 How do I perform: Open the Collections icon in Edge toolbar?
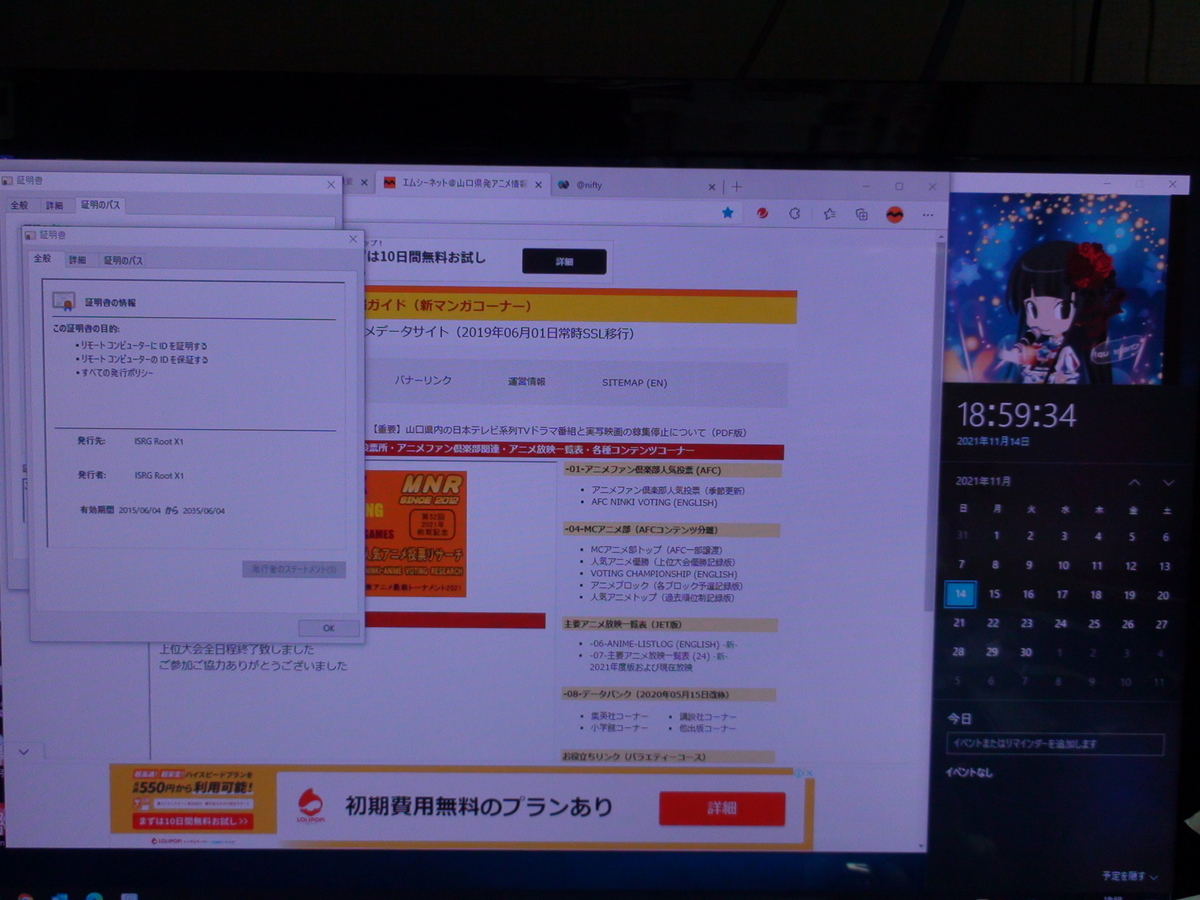(862, 214)
